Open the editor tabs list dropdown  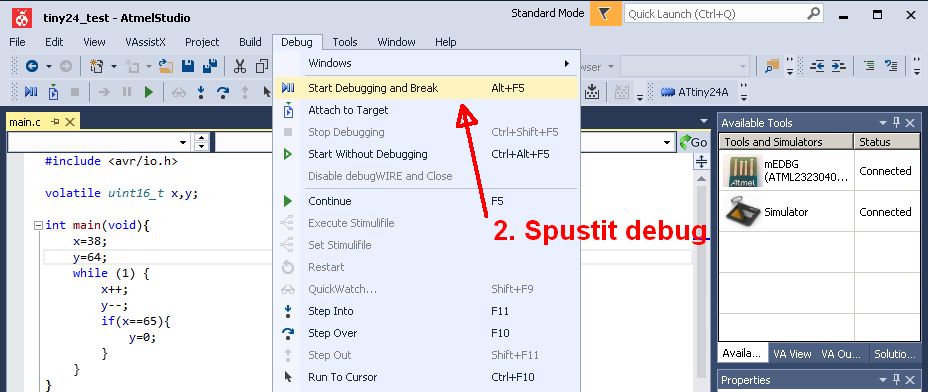(704, 122)
